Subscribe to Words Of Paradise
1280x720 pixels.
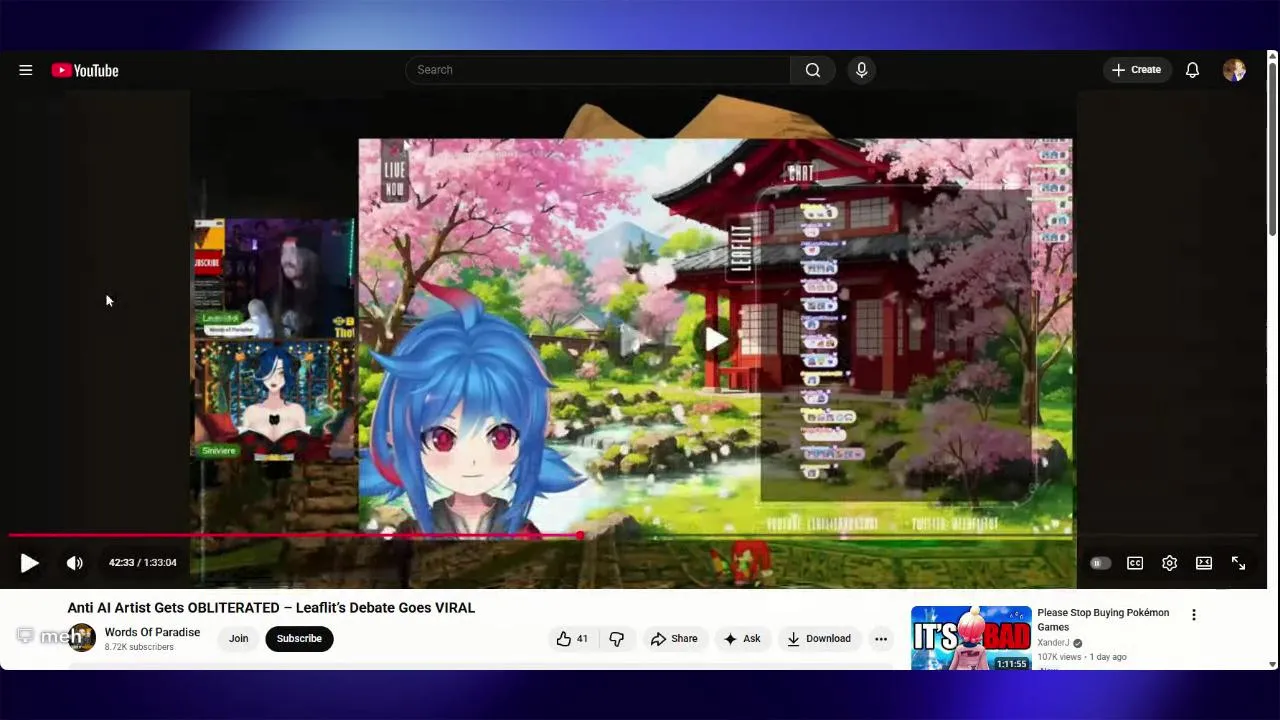click(299, 639)
